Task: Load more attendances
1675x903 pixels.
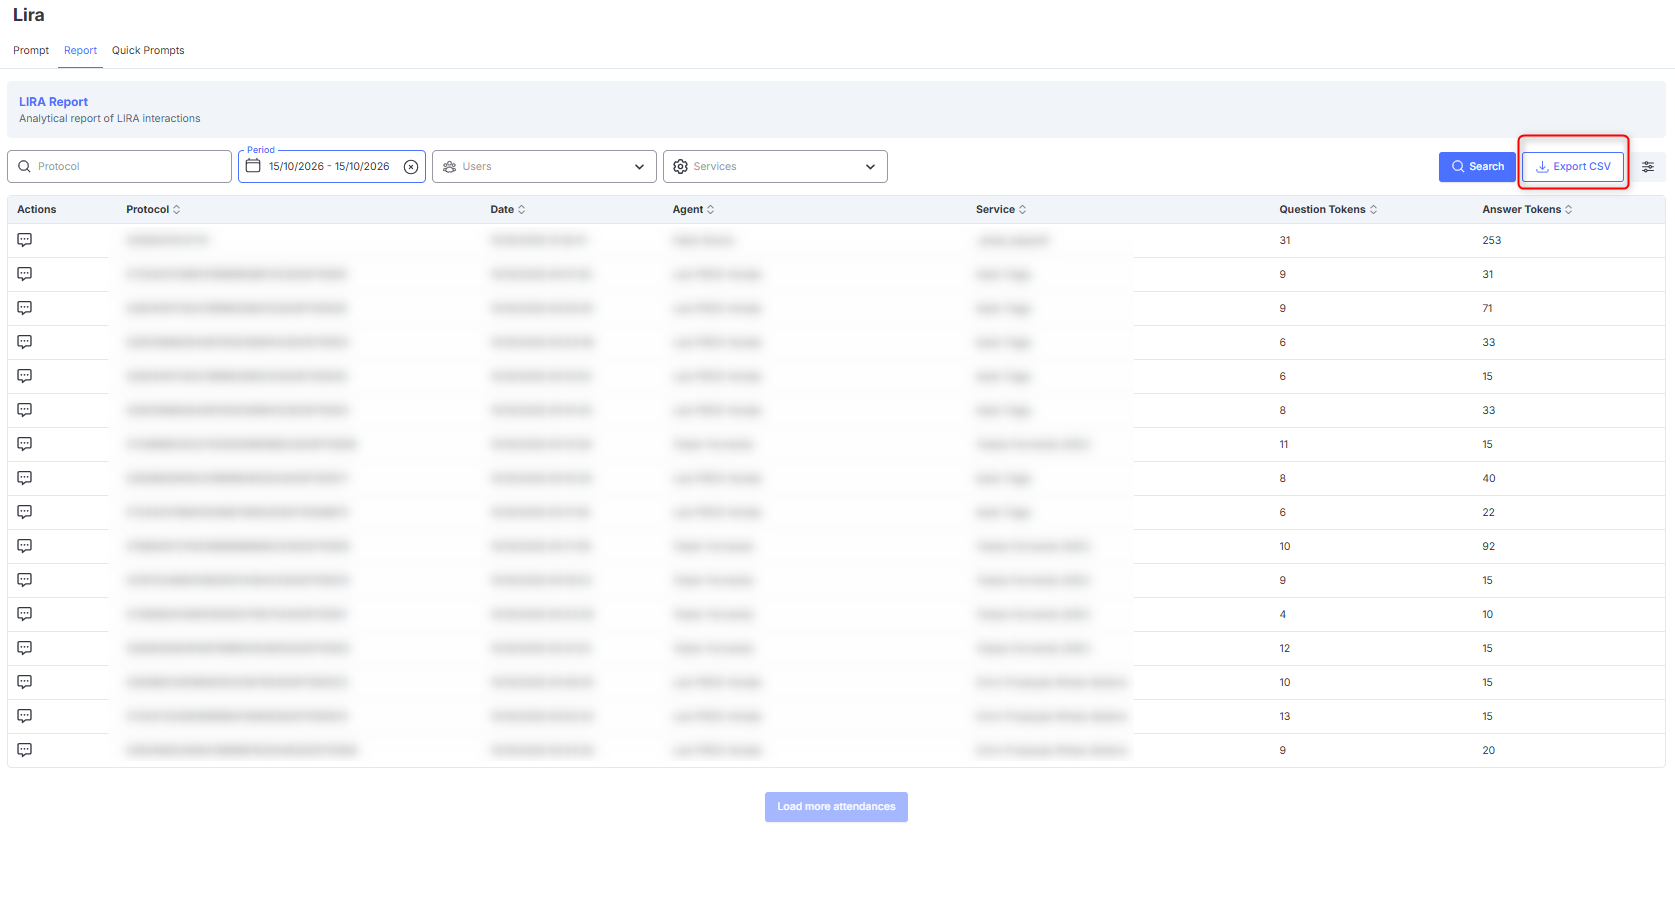Action: (x=836, y=807)
